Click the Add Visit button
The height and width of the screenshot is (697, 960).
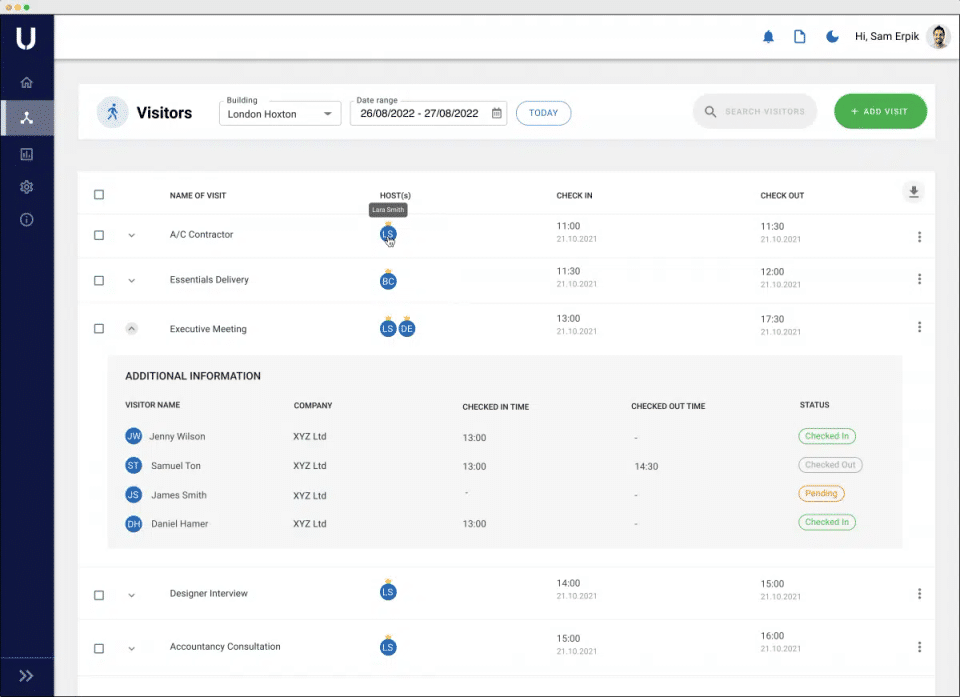pos(880,111)
